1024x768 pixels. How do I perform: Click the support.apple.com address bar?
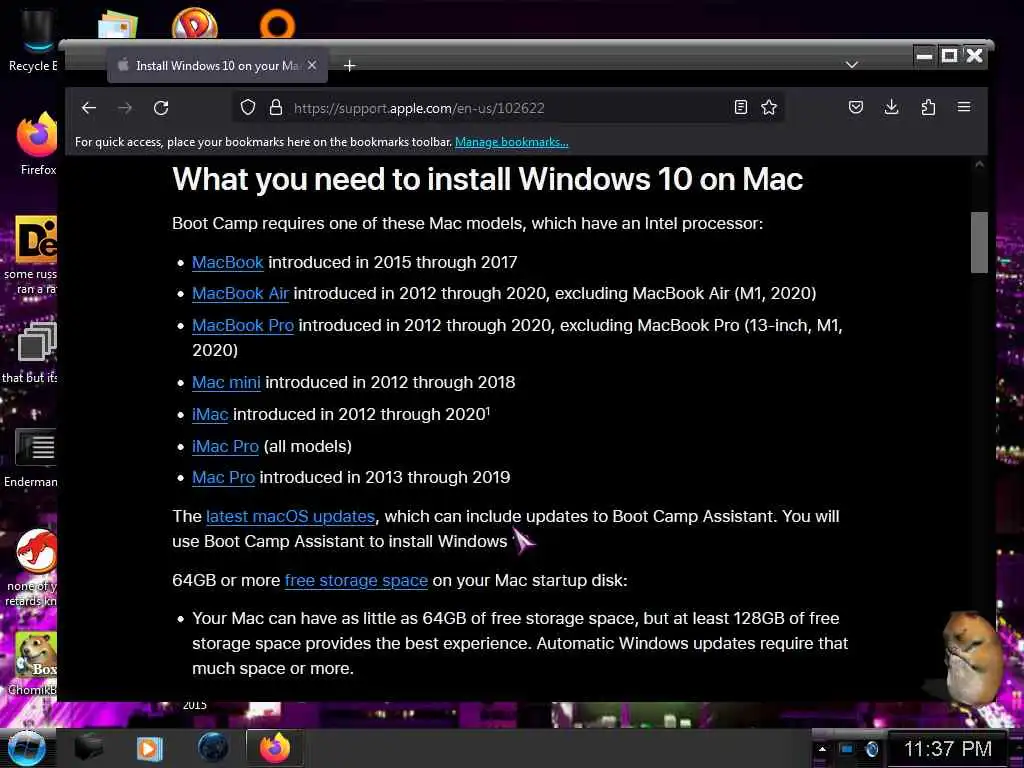[509, 108]
